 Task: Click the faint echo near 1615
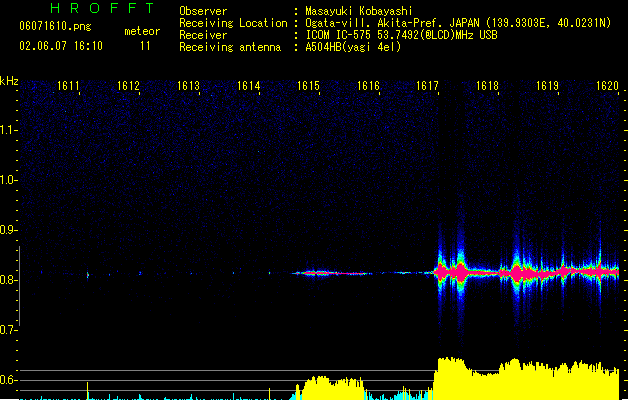(x=316, y=272)
